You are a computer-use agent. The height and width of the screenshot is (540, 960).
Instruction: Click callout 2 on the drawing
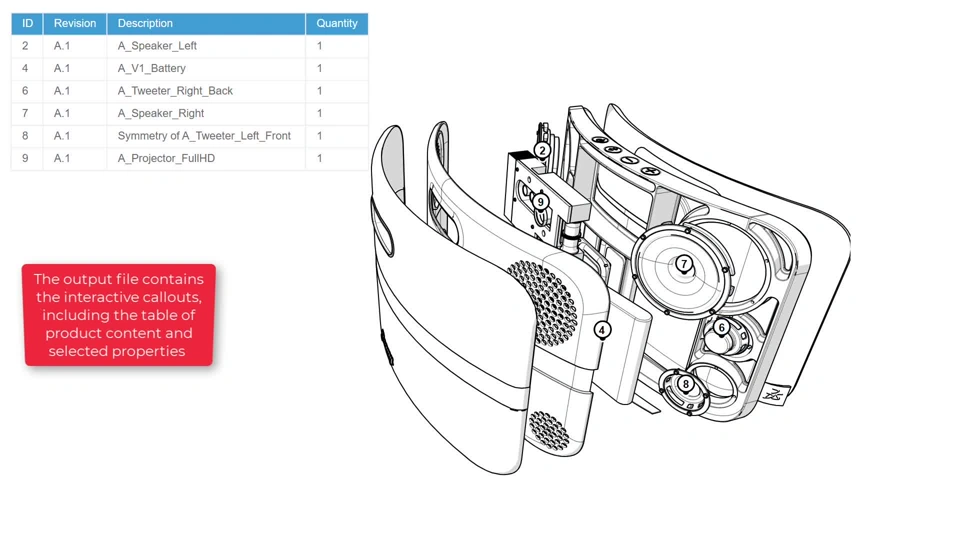point(542,150)
